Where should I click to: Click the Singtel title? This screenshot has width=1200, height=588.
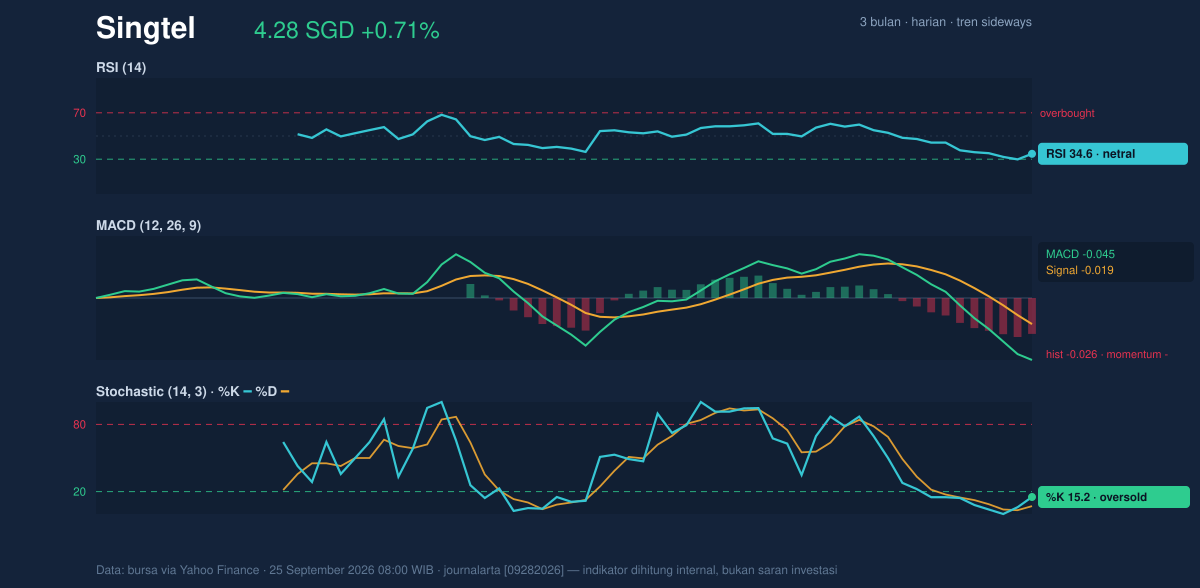(145, 29)
